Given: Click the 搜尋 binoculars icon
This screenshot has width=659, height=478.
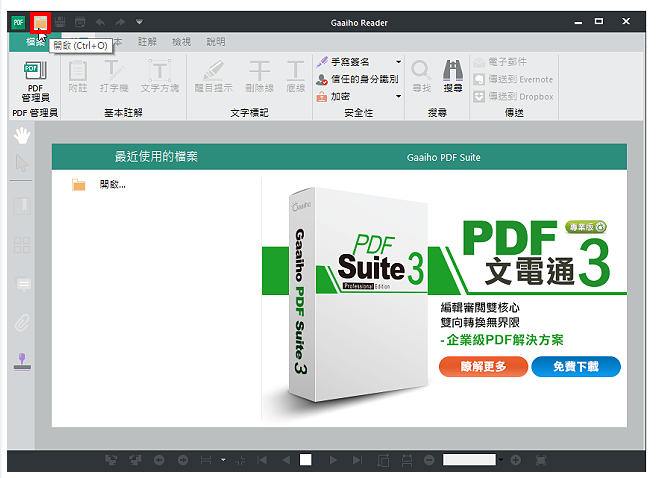Looking at the screenshot, I should [453, 76].
